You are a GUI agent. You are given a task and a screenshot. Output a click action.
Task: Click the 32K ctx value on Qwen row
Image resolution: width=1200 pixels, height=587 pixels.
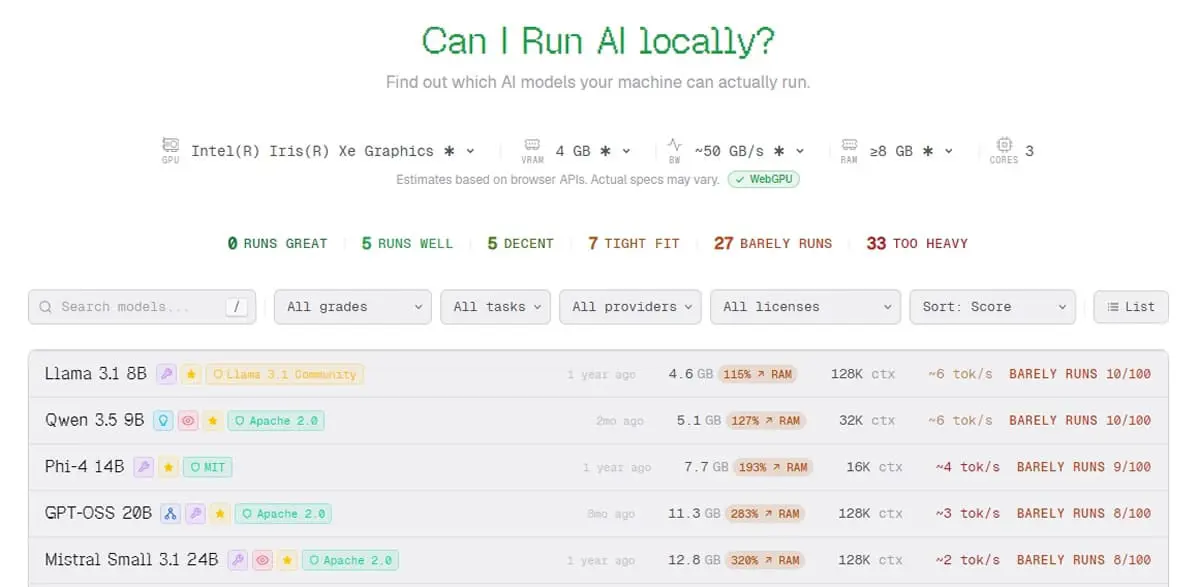pos(866,421)
